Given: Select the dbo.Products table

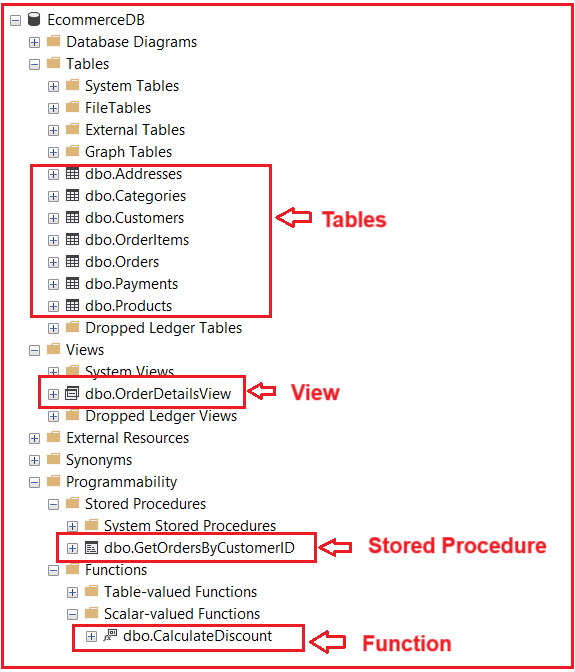Looking at the screenshot, I should click(129, 306).
